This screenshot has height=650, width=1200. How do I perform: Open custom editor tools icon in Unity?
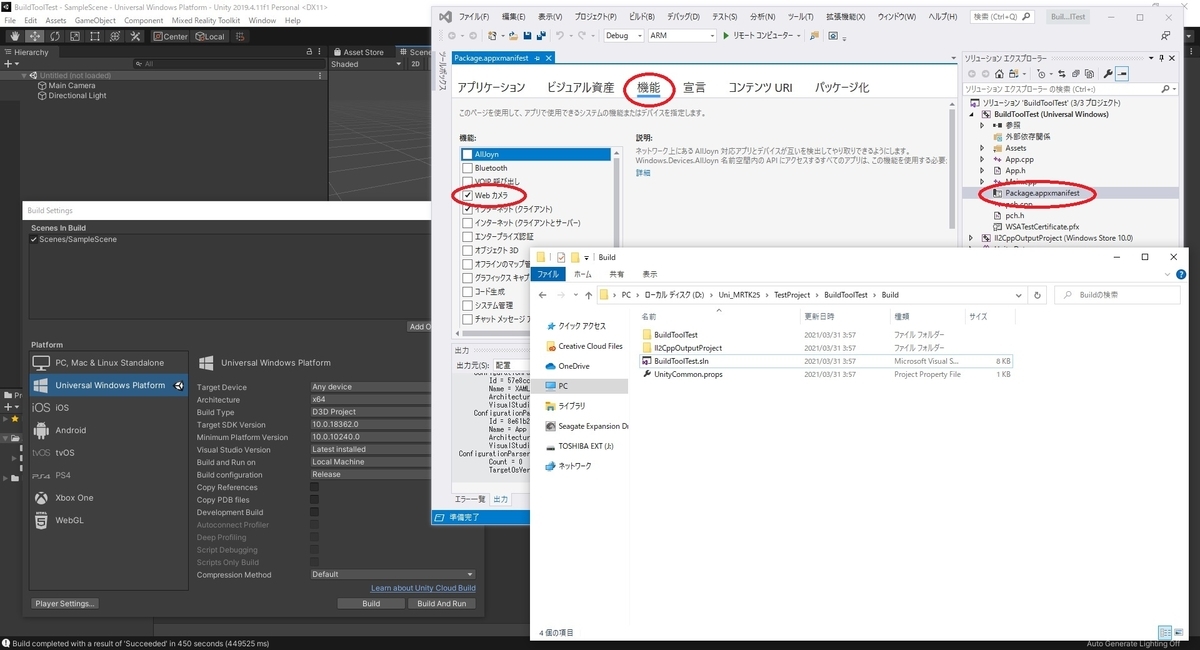(x=135, y=36)
